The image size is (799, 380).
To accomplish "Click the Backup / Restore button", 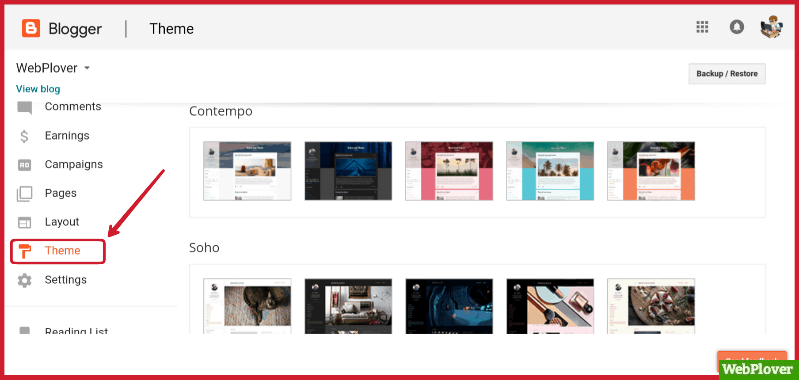I will coord(727,73).
